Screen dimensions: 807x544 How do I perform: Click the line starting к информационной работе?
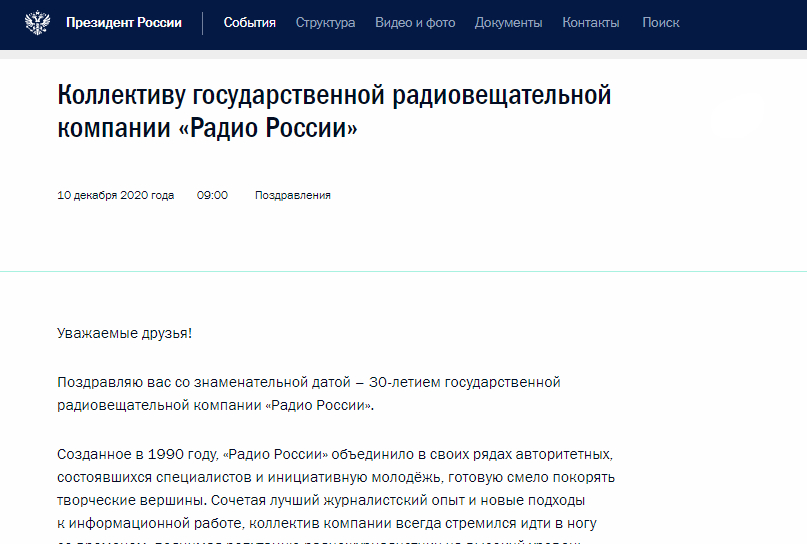click(x=327, y=523)
